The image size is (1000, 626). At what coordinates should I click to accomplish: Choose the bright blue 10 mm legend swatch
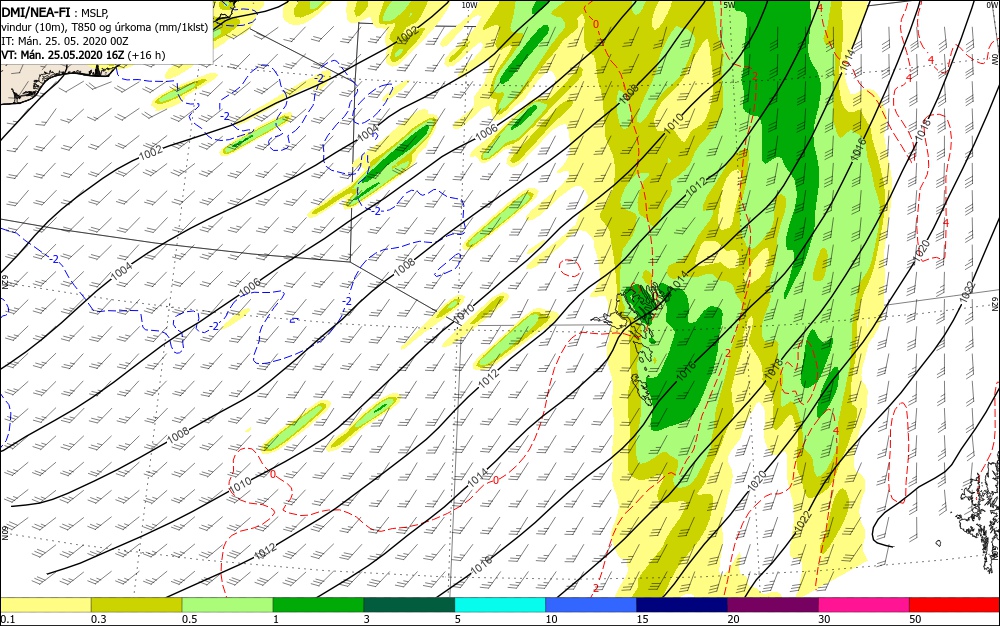(x=591, y=604)
